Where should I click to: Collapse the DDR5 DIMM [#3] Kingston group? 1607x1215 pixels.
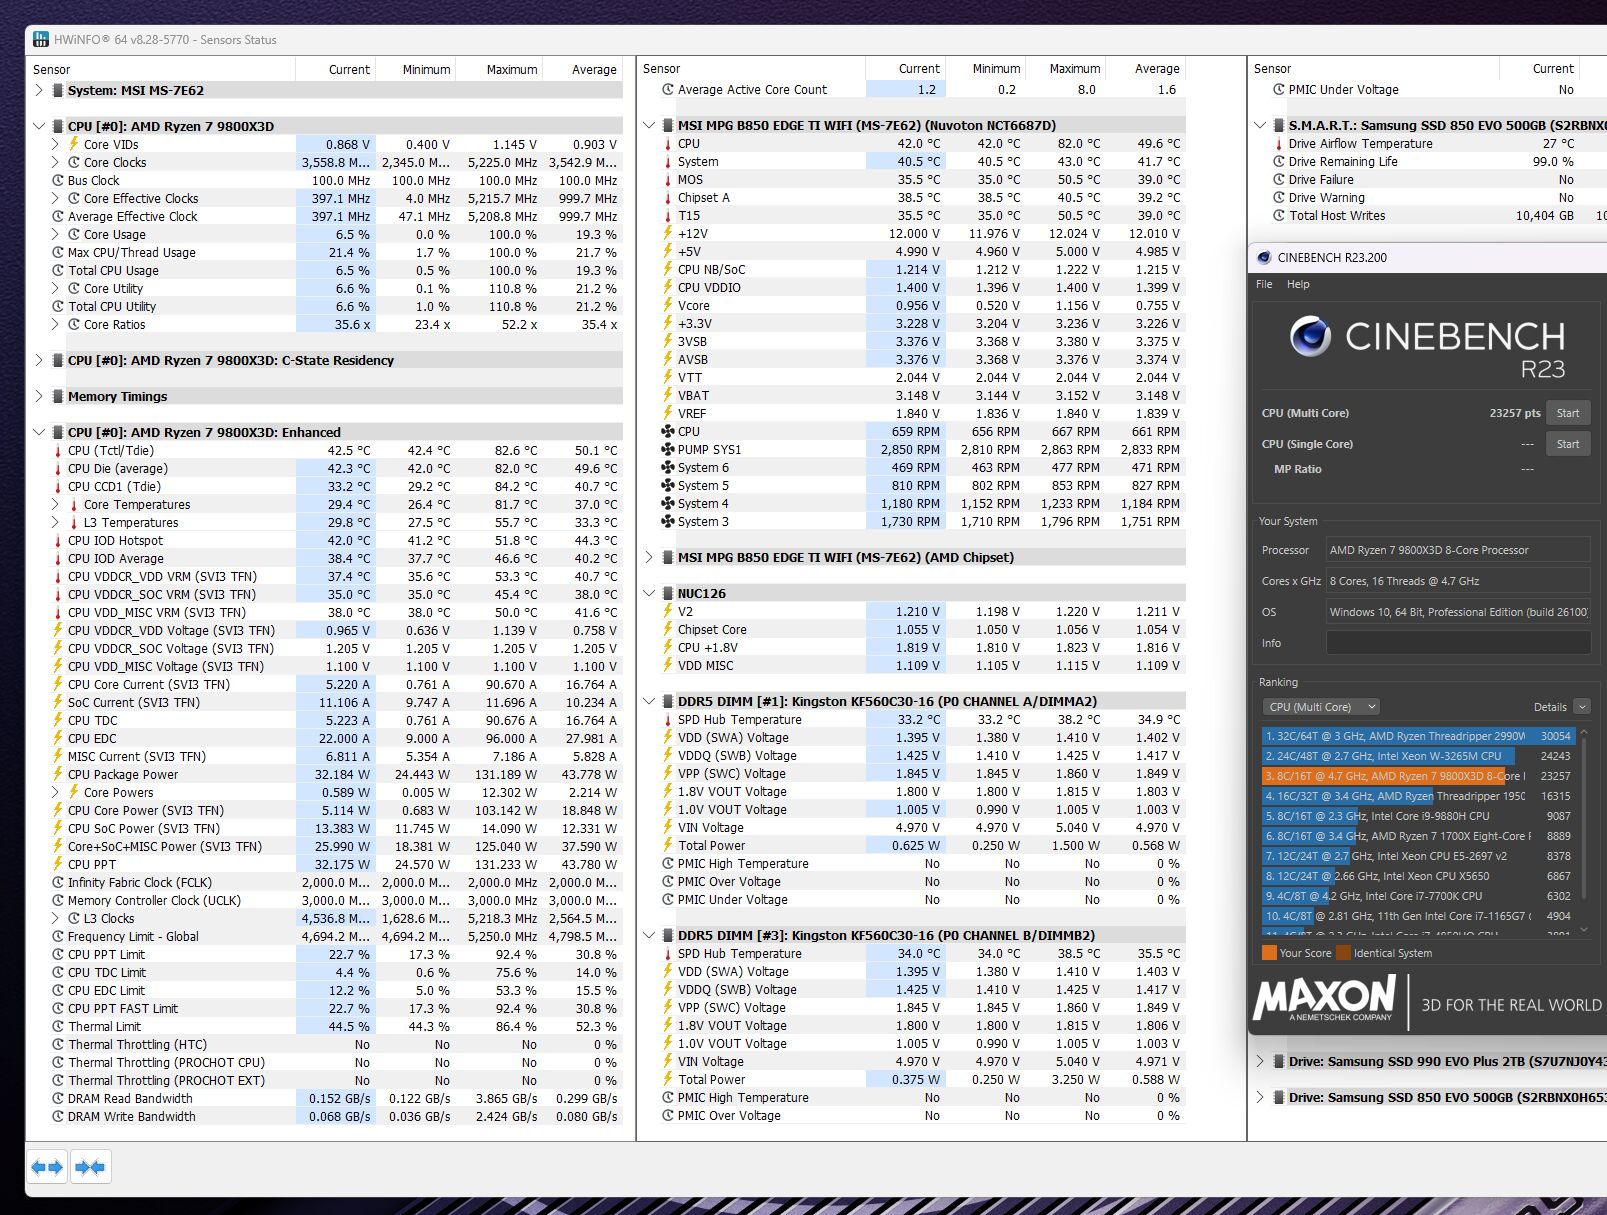point(649,935)
